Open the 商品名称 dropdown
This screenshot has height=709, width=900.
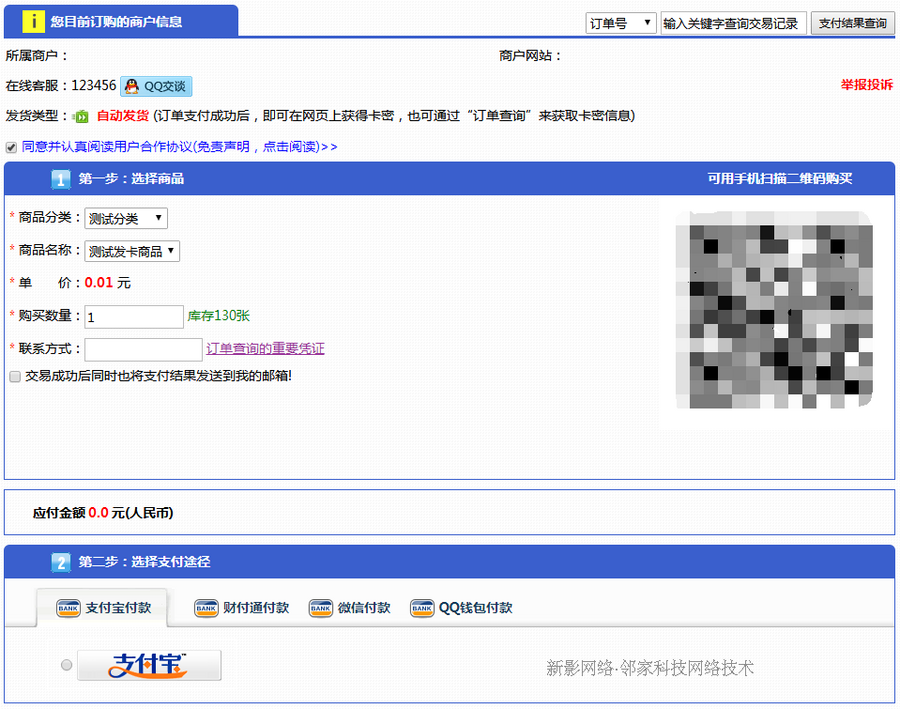(132, 251)
